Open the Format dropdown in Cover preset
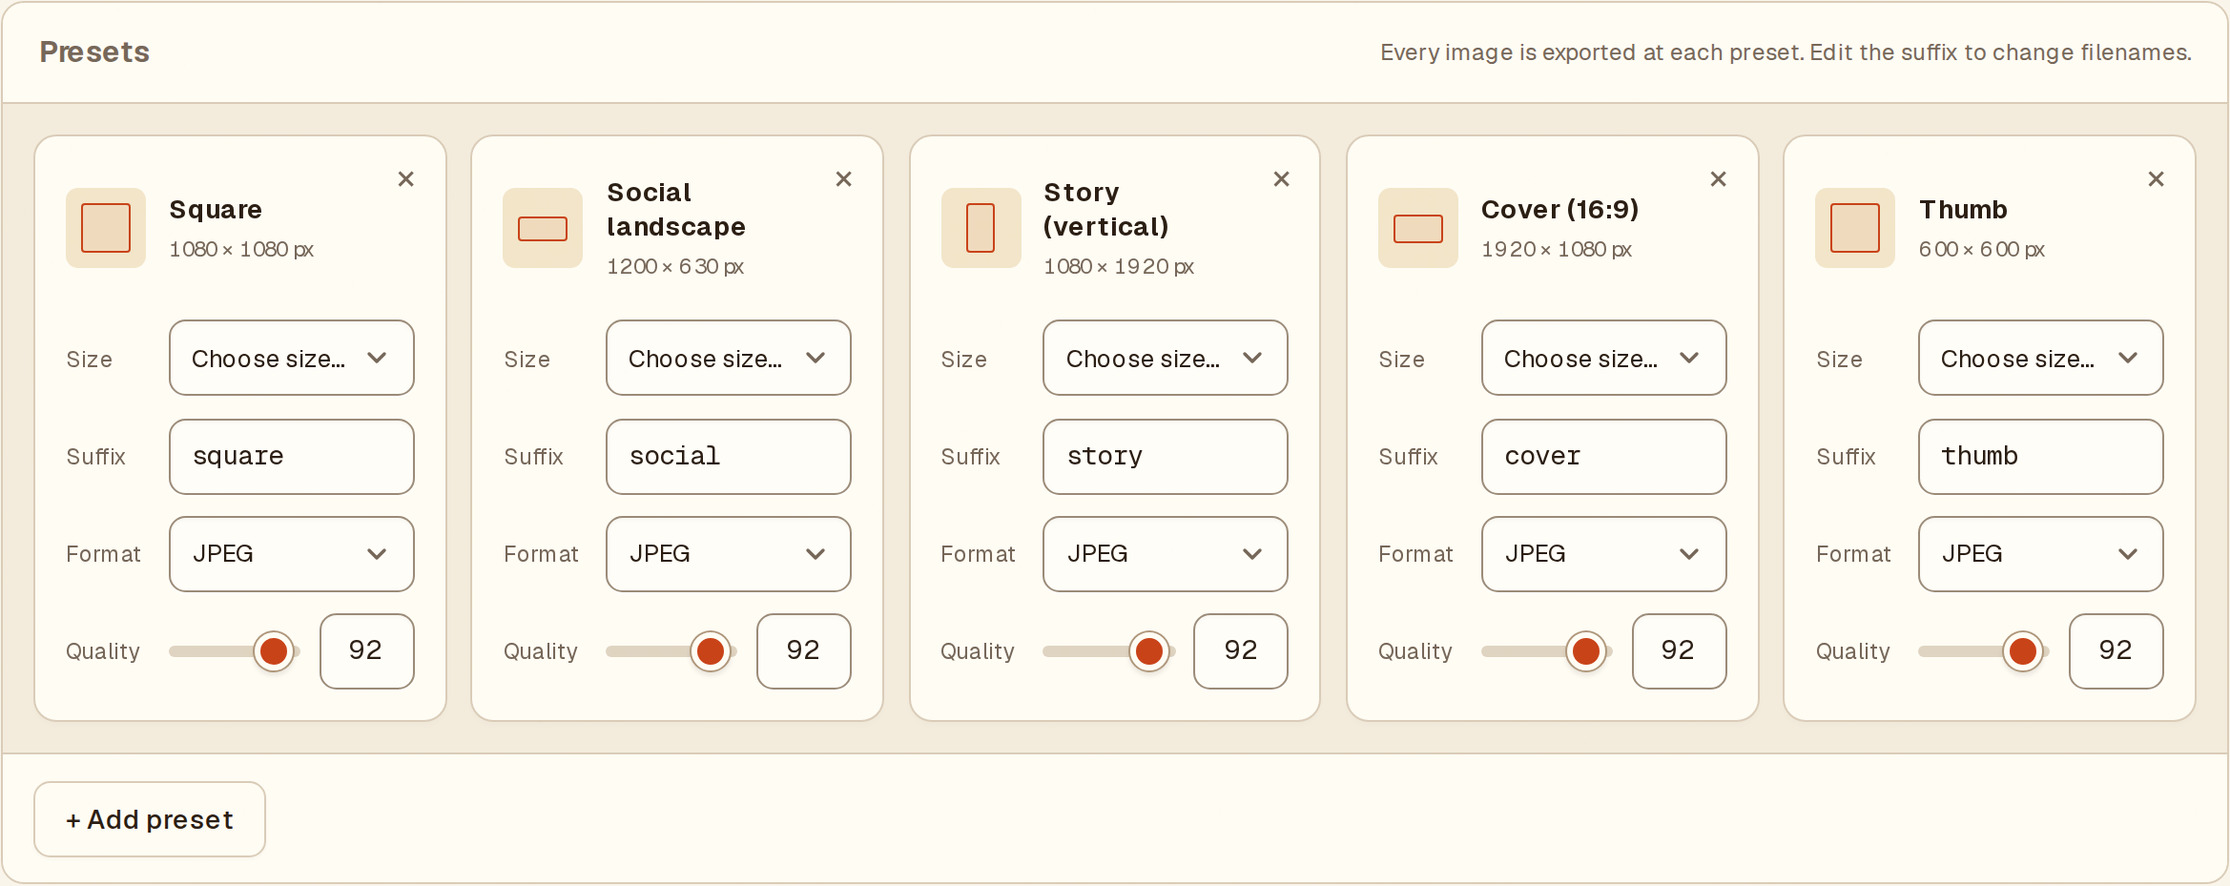Image resolution: width=2230 pixels, height=886 pixels. point(1603,554)
